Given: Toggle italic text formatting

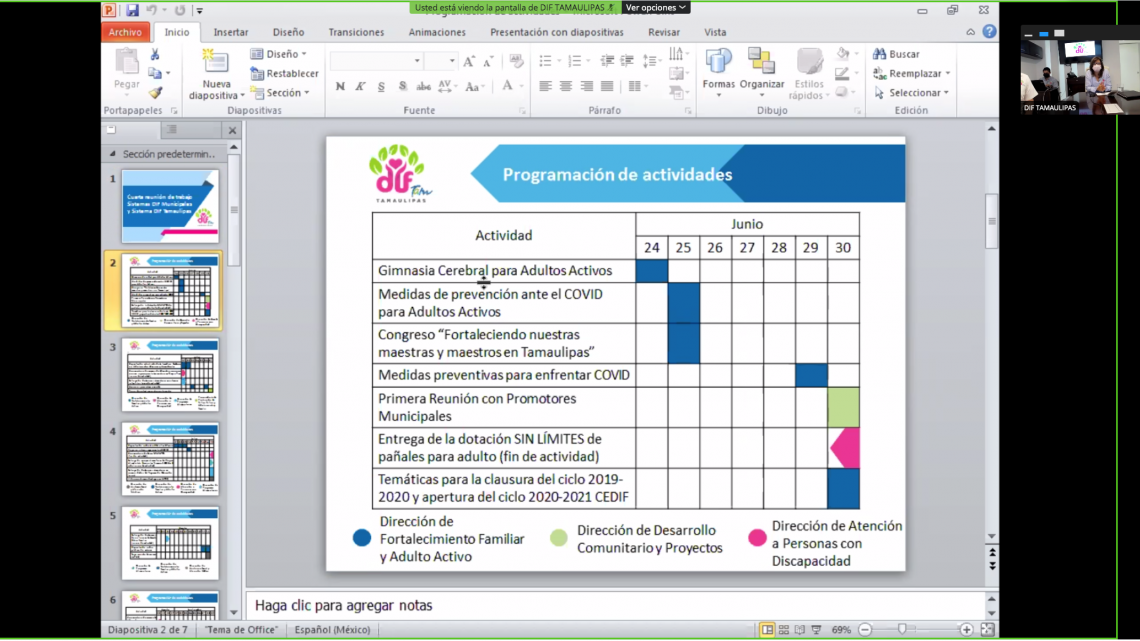Looking at the screenshot, I should coord(361,86).
